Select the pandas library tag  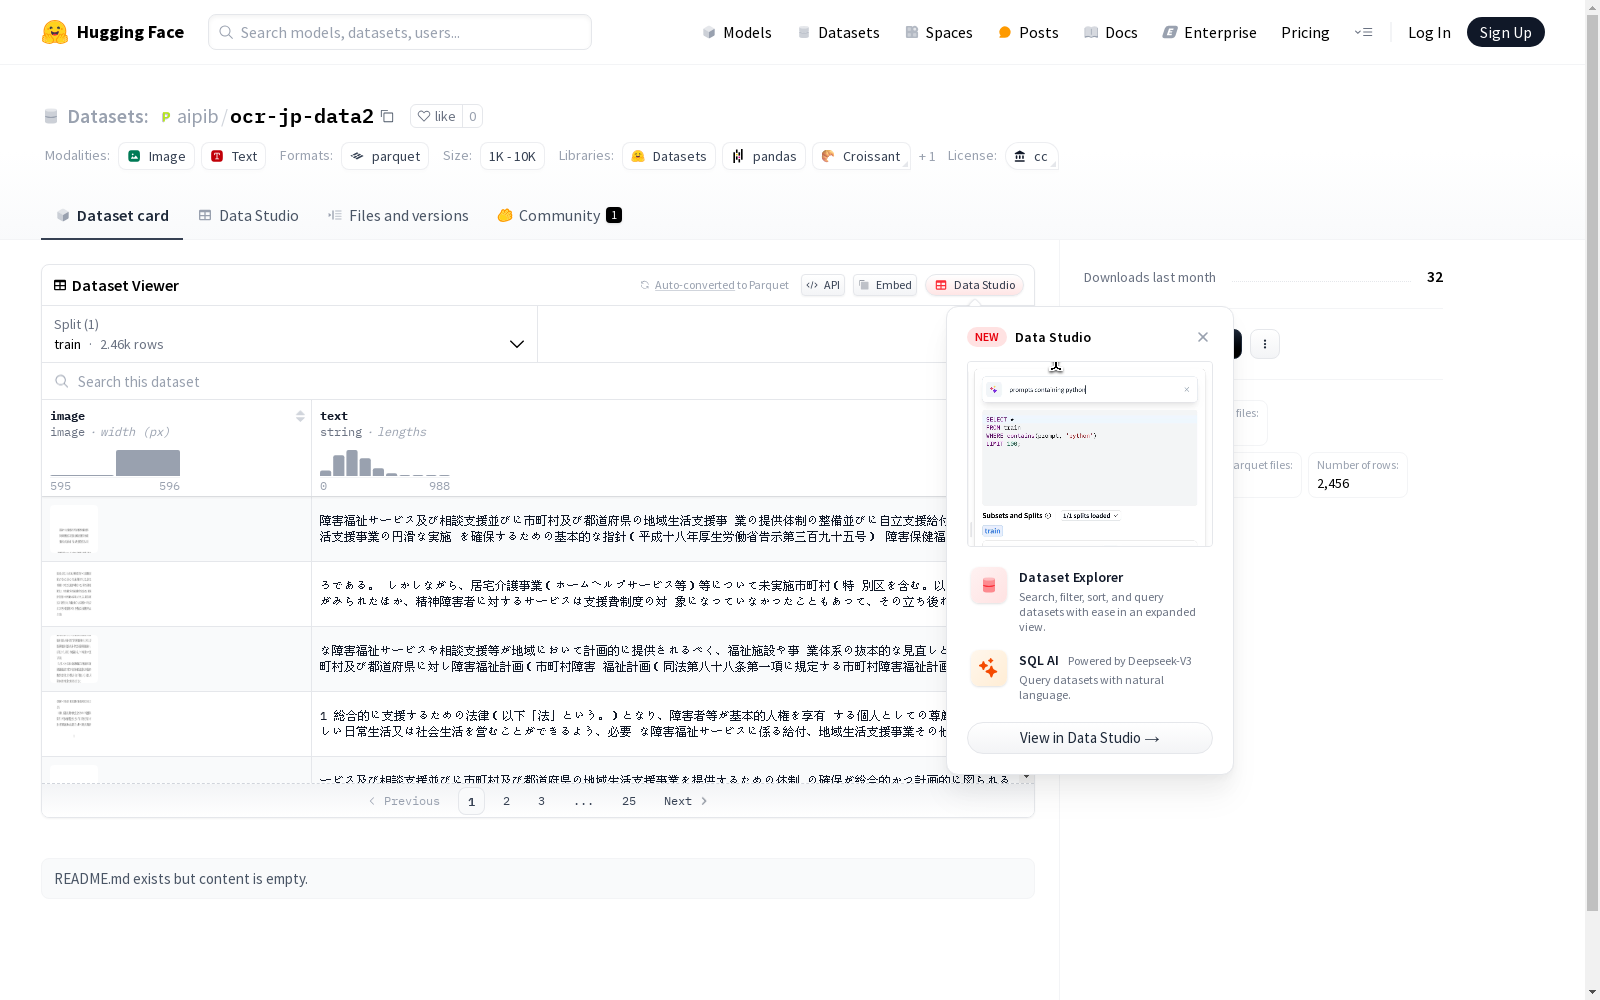pos(764,156)
